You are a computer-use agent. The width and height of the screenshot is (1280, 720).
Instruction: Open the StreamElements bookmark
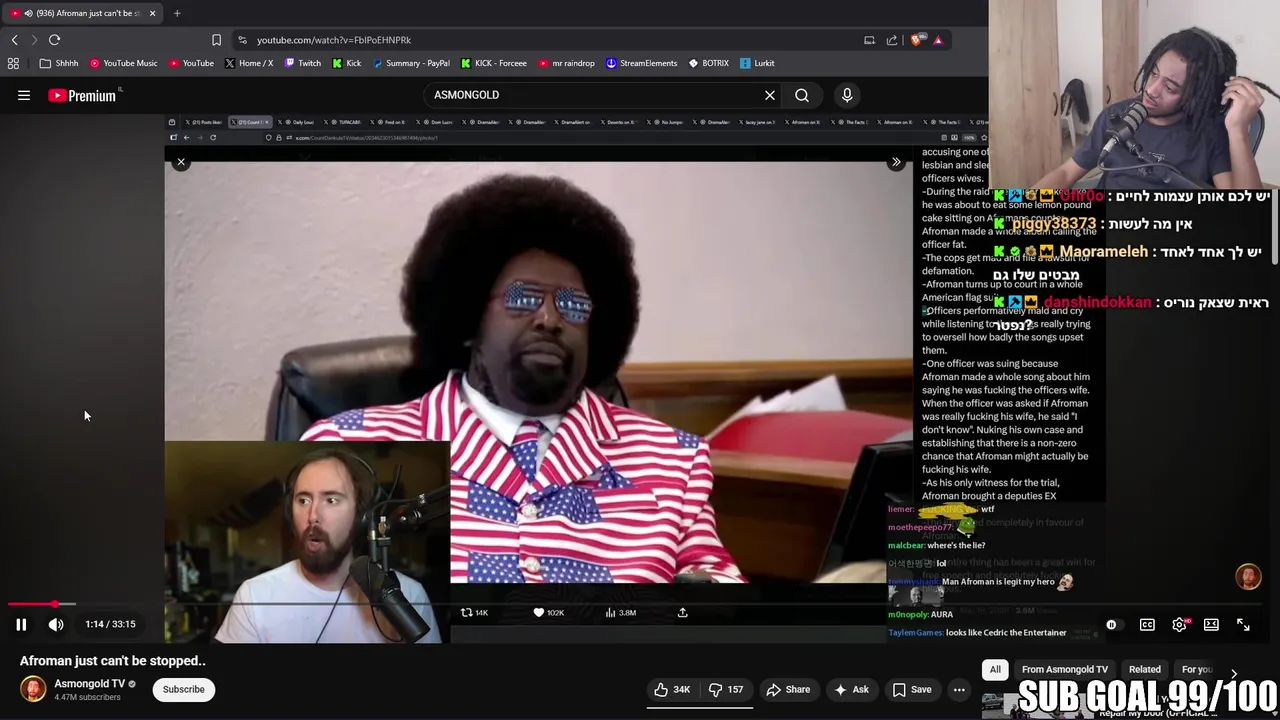[x=642, y=63]
